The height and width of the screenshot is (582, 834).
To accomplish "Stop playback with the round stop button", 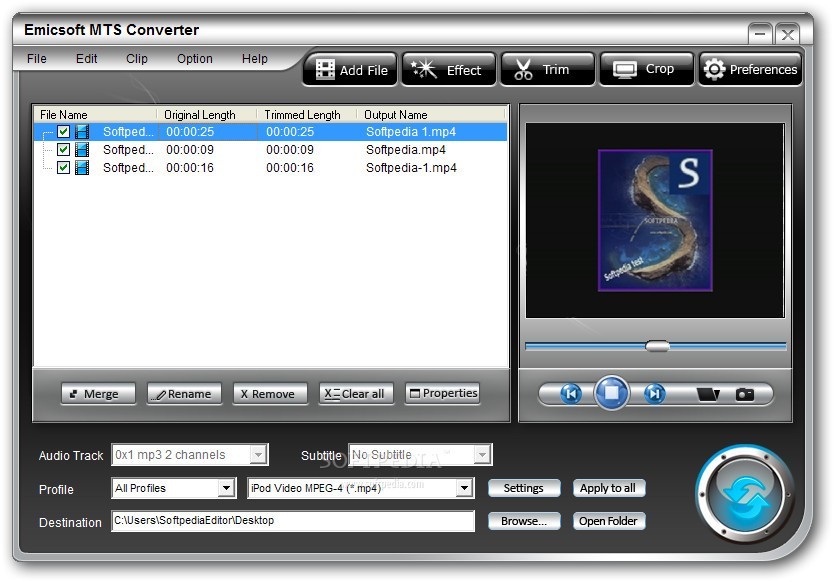I will pos(612,393).
